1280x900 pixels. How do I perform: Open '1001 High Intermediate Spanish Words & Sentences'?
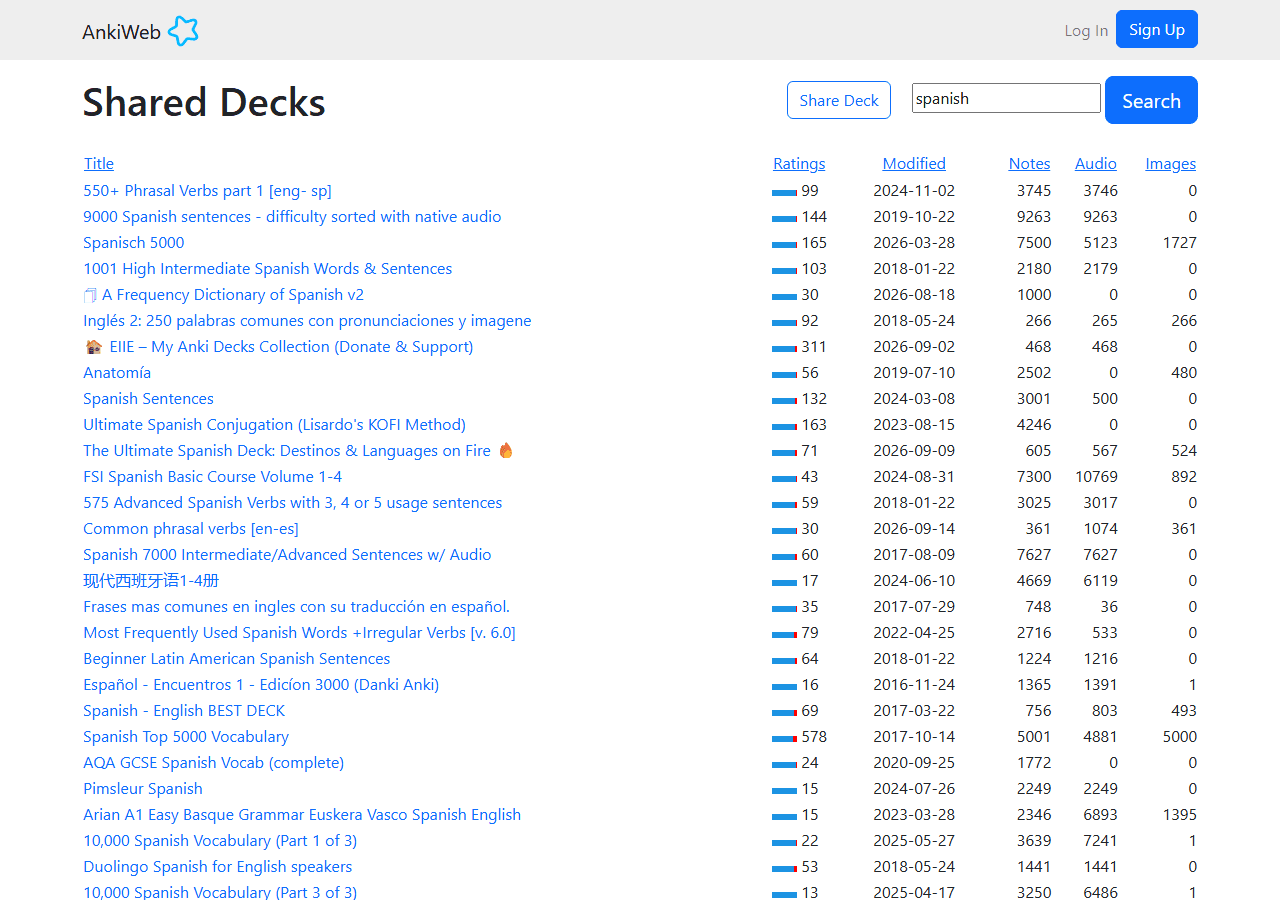(x=267, y=268)
